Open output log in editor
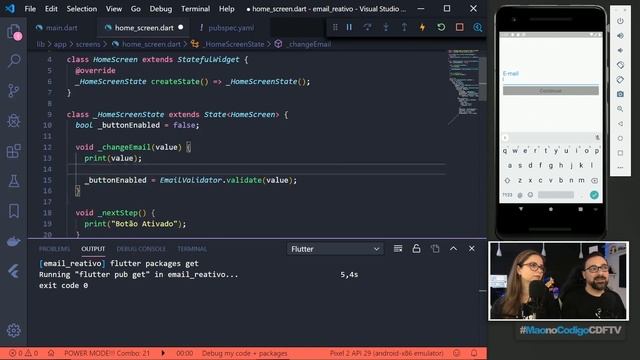 click(435, 249)
